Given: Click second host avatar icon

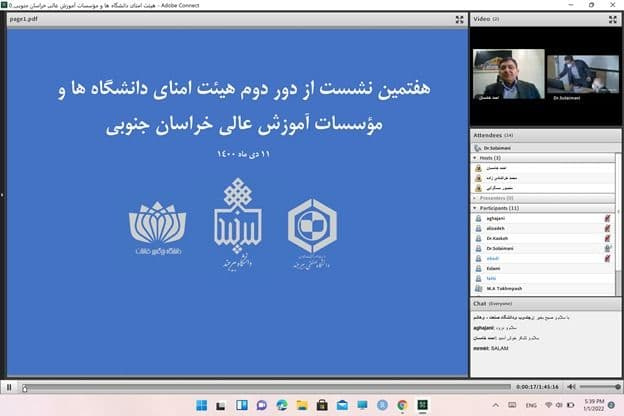Looking at the screenshot, I should click(x=479, y=178).
